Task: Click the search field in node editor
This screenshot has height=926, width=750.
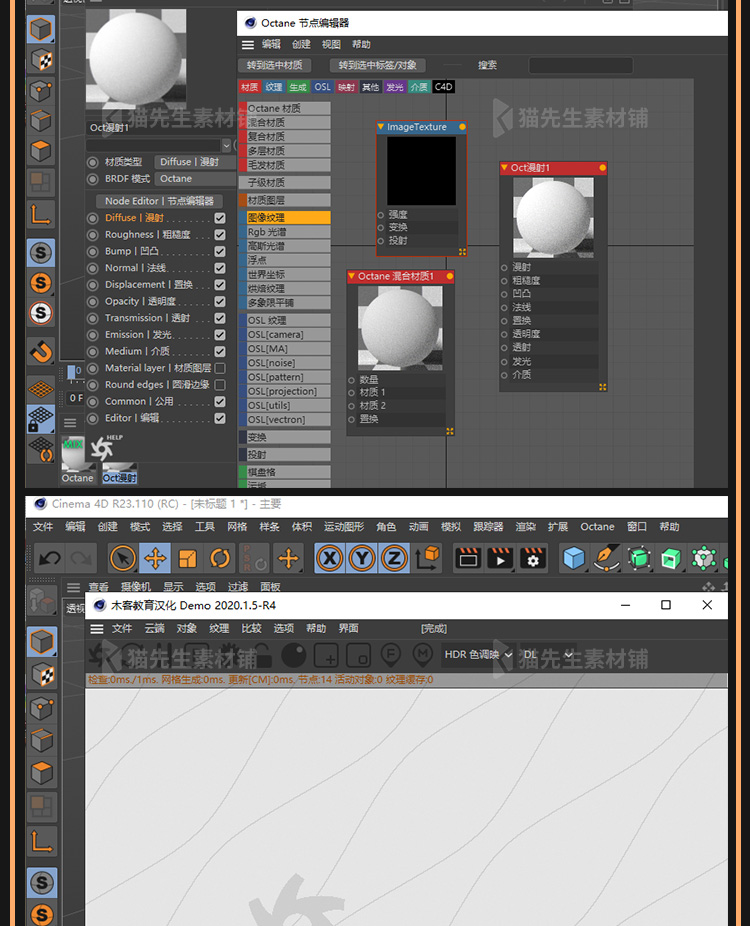Action: pos(580,66)
